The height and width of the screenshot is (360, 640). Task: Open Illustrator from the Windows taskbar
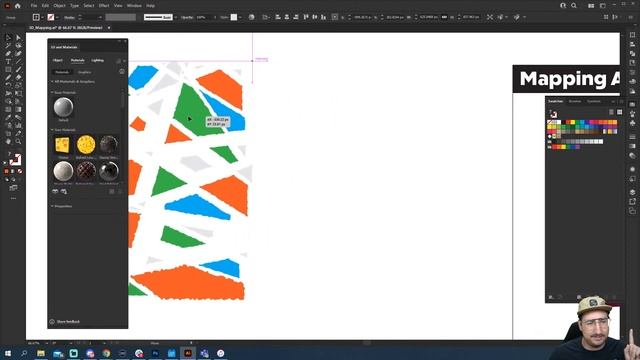click(188, 353)
